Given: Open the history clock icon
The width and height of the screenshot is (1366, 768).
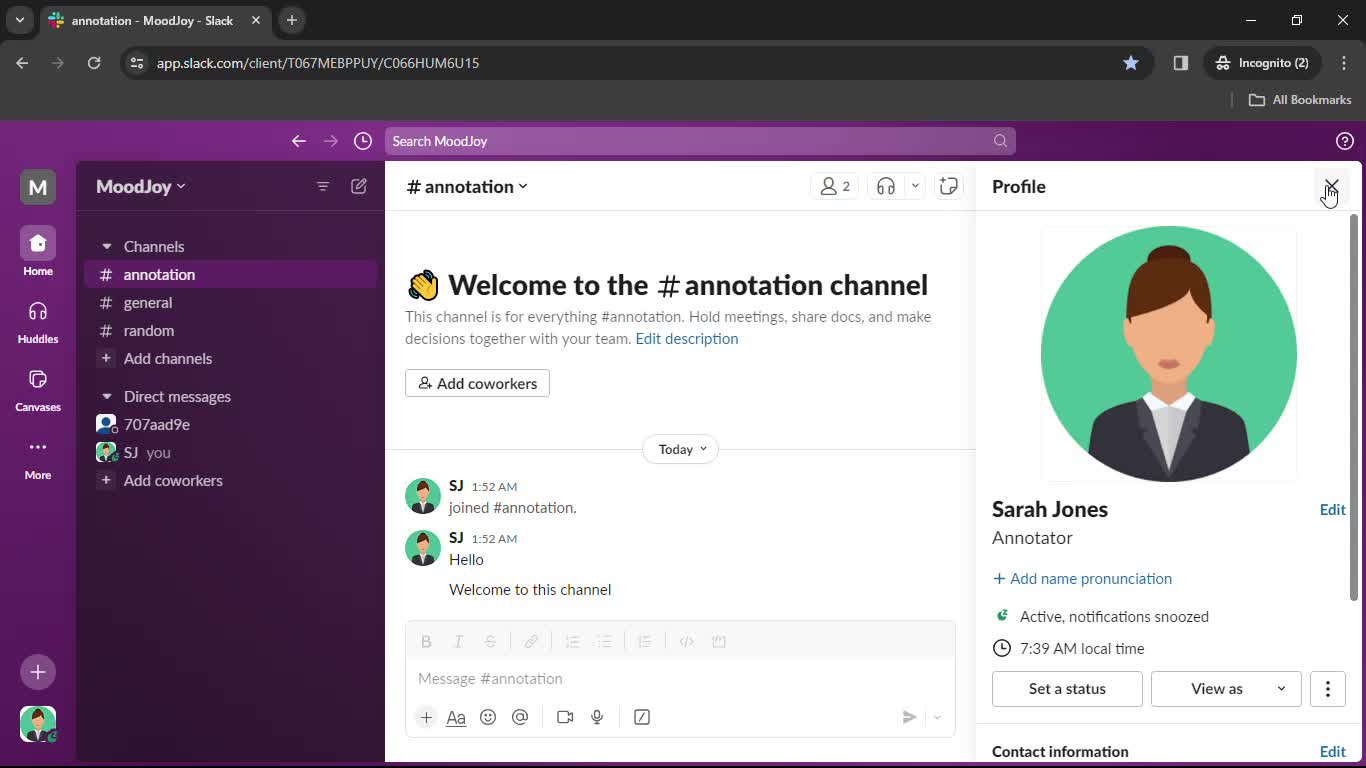Looking at the screenshot, I should click(x=363, y=141).
